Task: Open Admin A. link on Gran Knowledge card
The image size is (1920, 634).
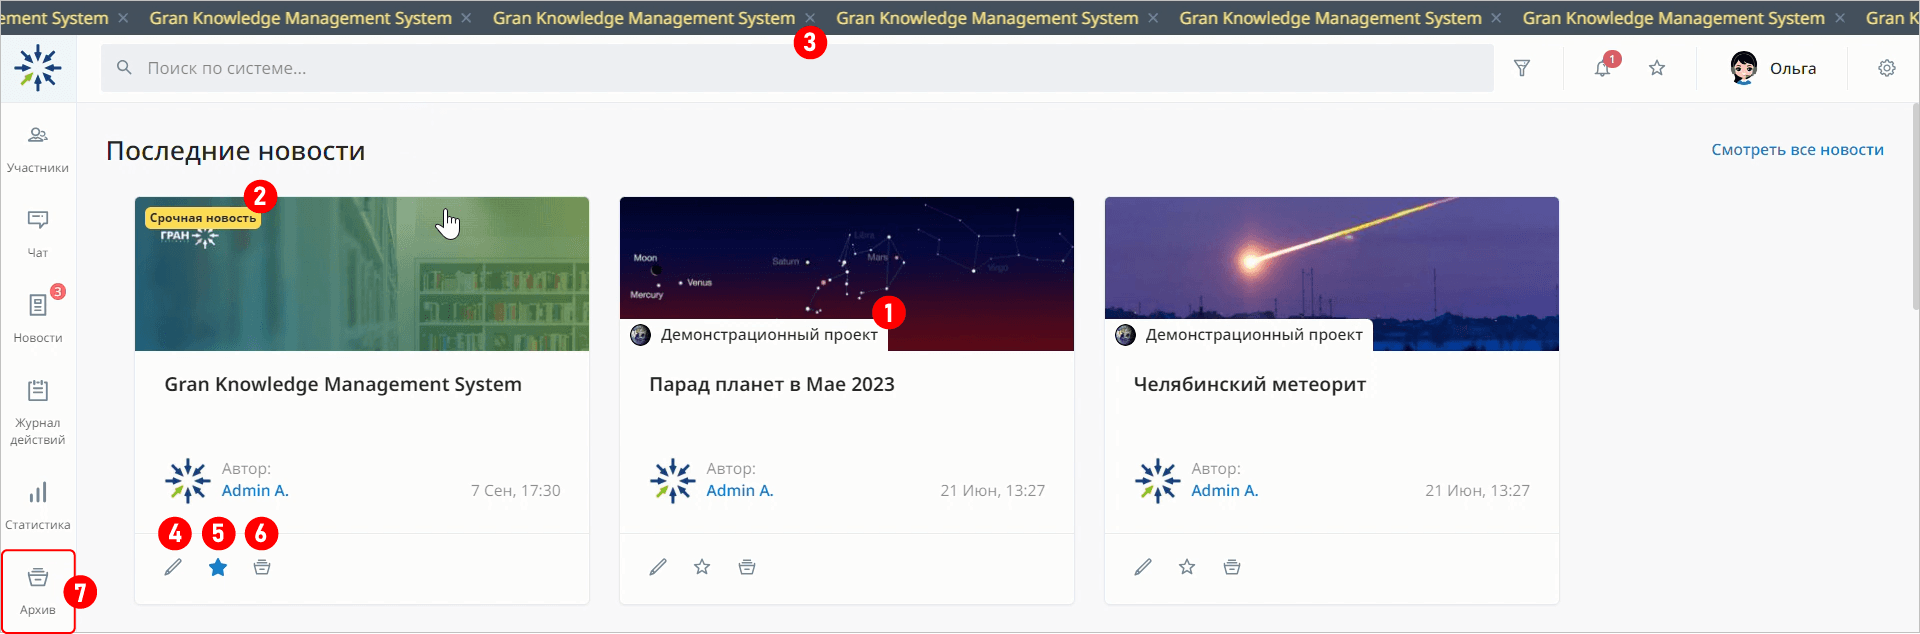Action: 255,491
